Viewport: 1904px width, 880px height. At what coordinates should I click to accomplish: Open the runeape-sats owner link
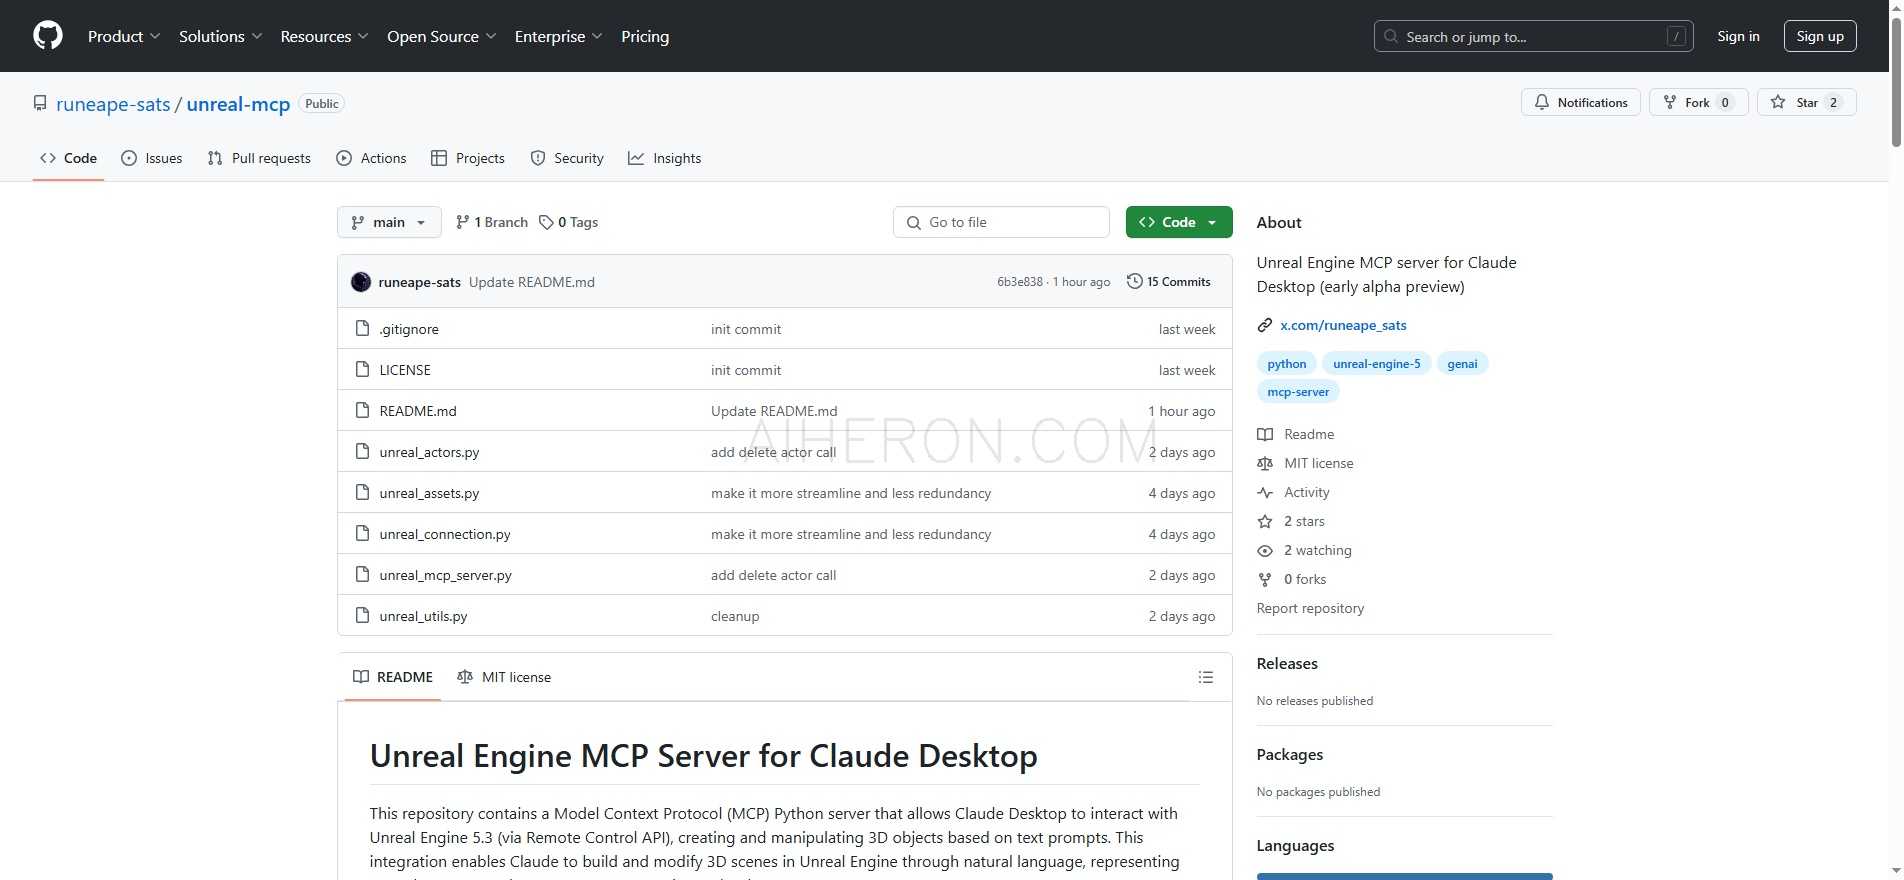pos(113,104)
